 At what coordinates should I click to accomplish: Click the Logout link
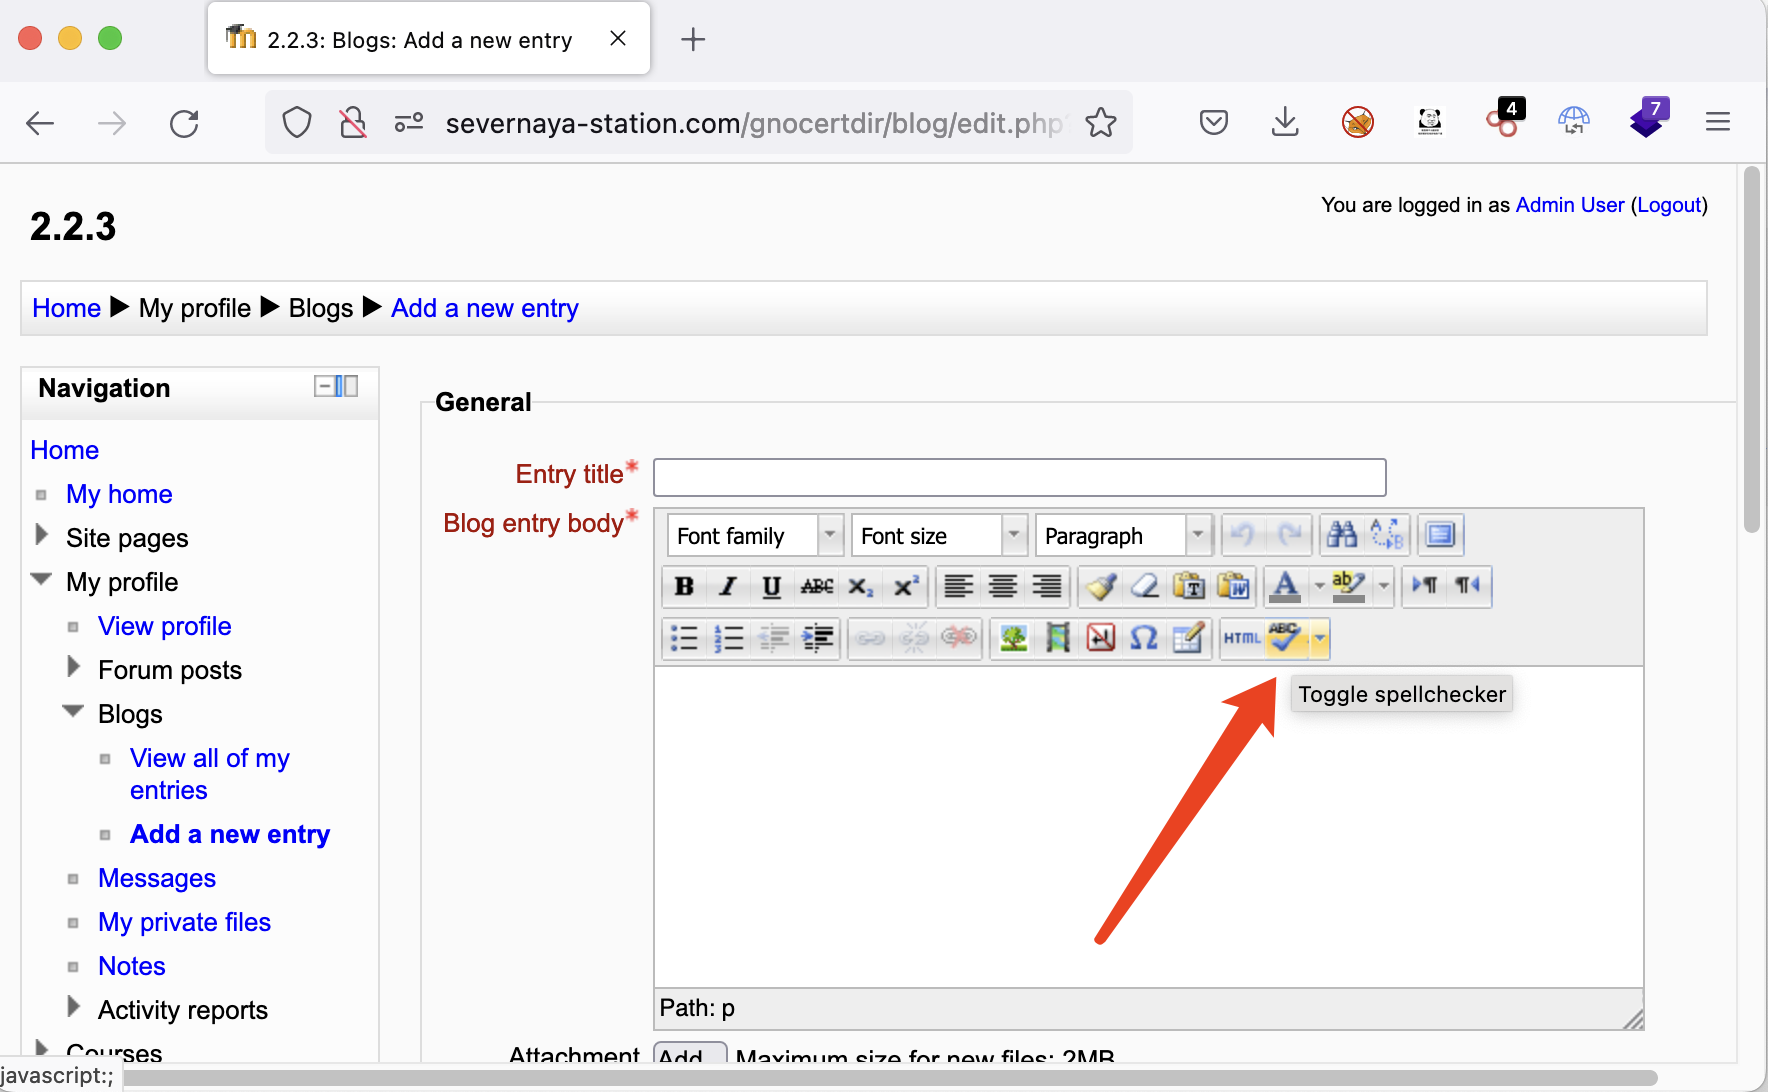(1668, 205)
